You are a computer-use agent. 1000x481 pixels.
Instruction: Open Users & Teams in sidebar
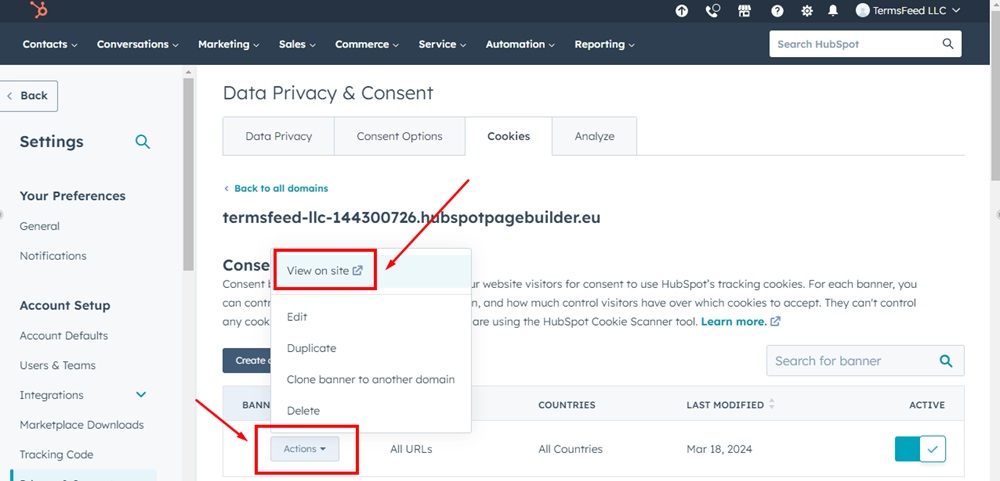tap(57, 366)
